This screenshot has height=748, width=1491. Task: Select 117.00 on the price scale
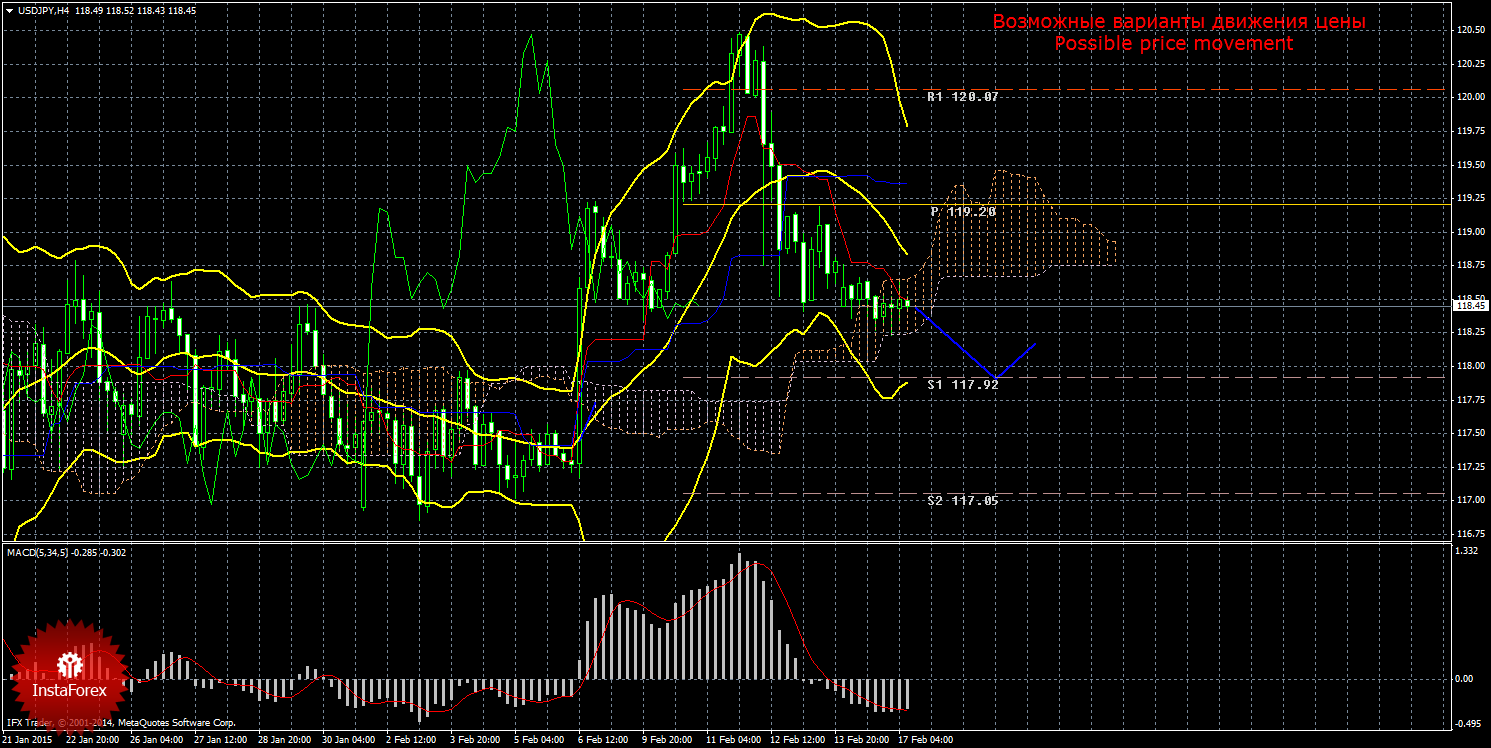point(1470,500)
